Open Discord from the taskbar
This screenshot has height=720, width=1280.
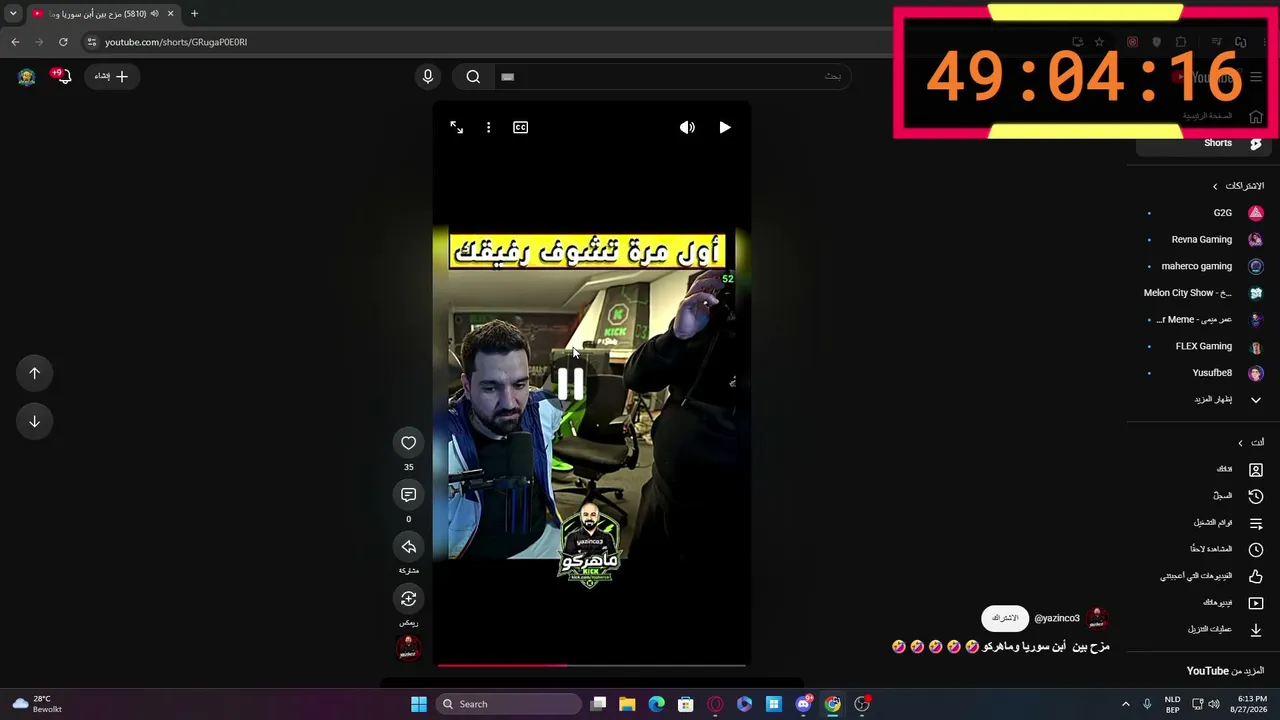(x=803, y=704)
